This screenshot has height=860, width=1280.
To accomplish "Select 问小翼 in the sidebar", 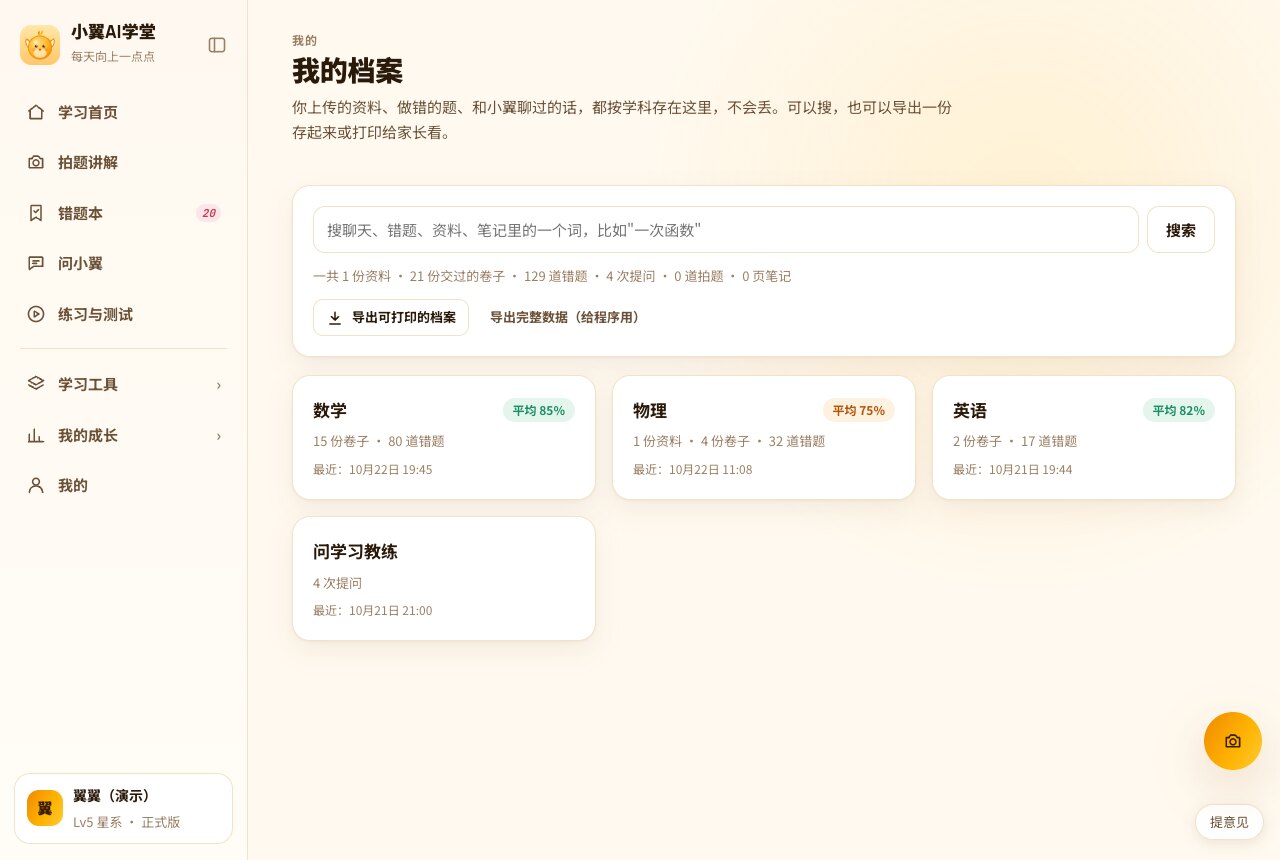I will (x=124, y=263).
